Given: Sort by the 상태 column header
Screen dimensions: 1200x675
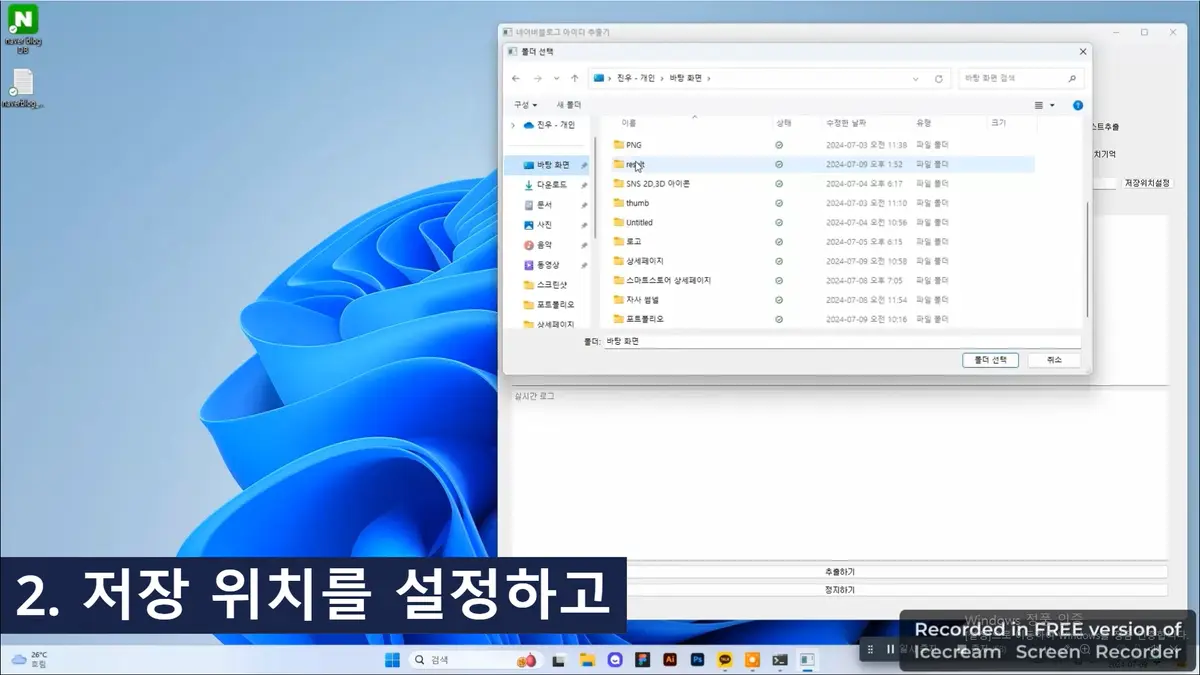Looking at the screenshot, I should point(784,123).
